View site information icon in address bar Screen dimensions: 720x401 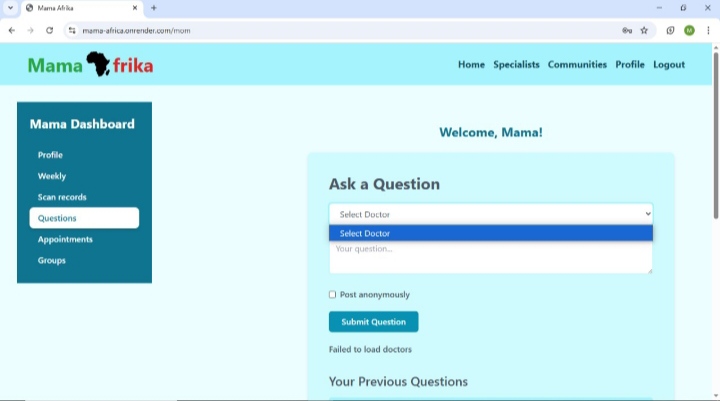(x=72, y=30)
